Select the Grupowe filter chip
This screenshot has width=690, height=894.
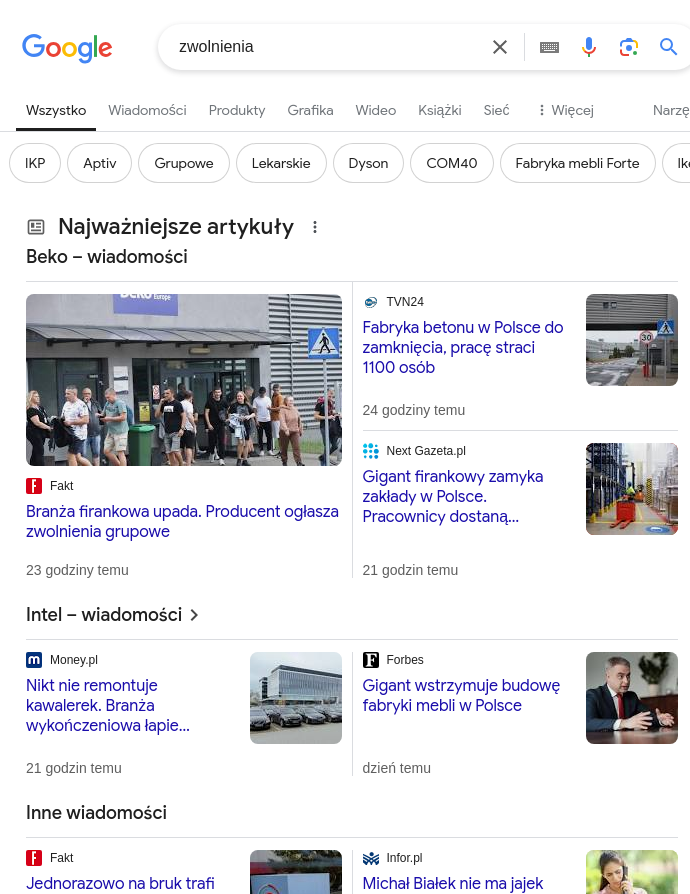[184, 163]
